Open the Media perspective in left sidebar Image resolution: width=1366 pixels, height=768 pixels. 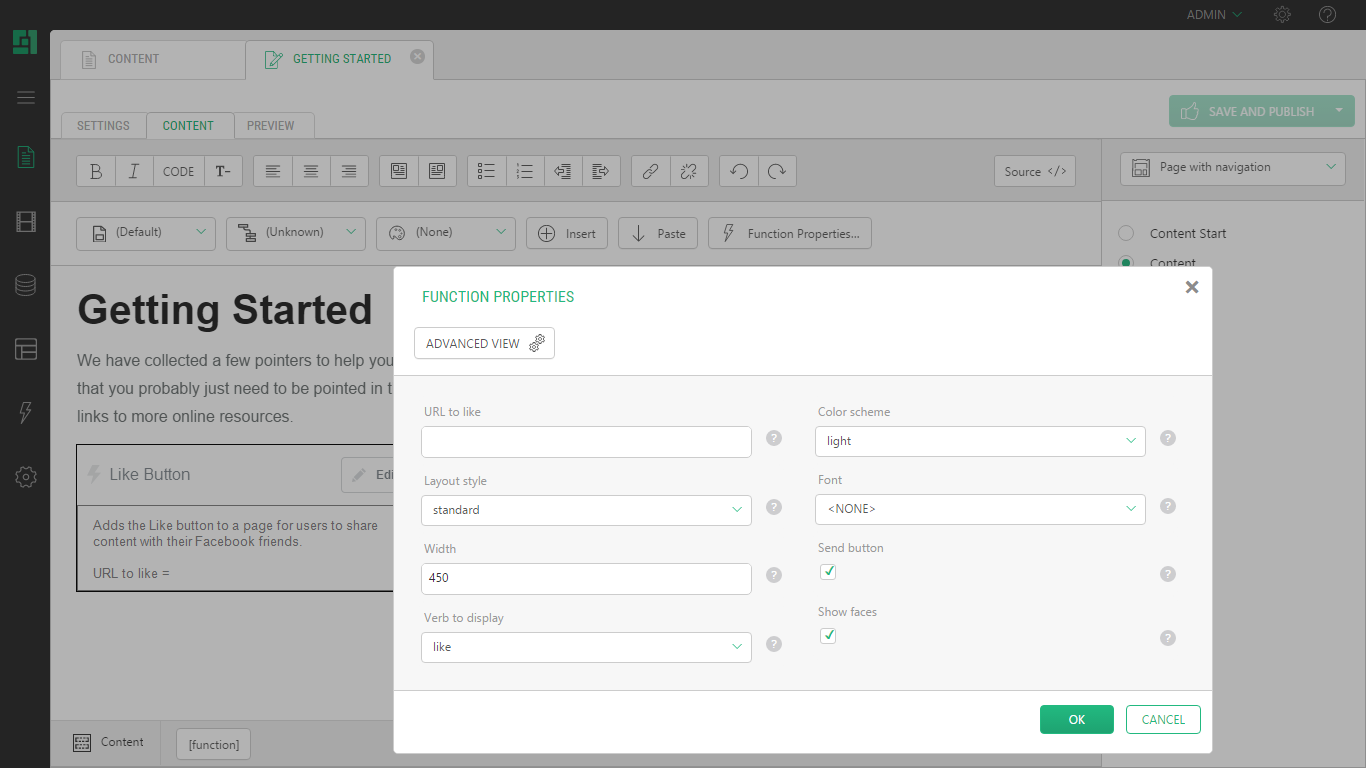26,222
